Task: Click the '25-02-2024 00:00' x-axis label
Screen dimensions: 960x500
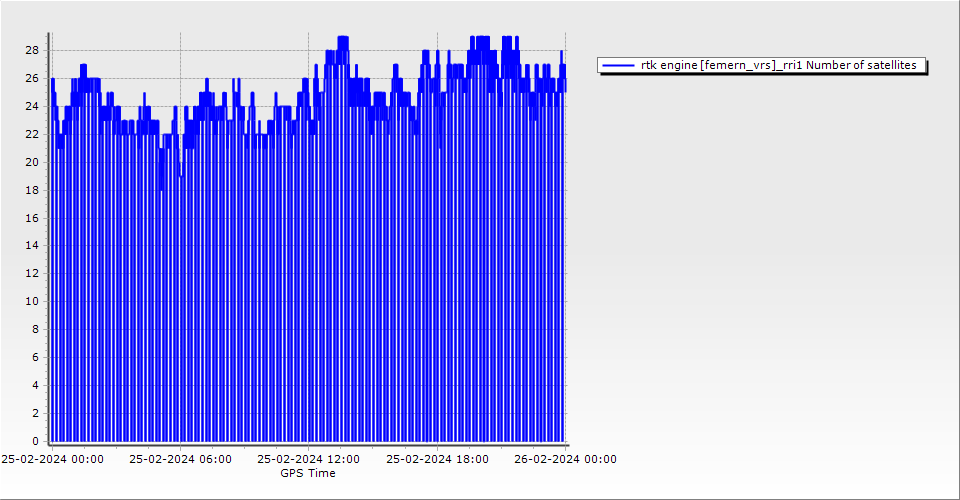Action: pyautogui.click(x=52, y=460)
